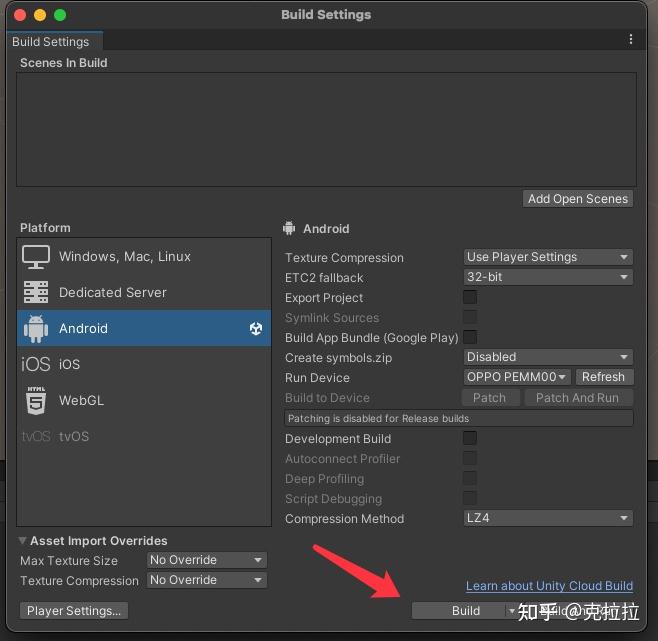Select Dedicated Server platform
This screenshot has height=641, width=658.
[144, 292]
